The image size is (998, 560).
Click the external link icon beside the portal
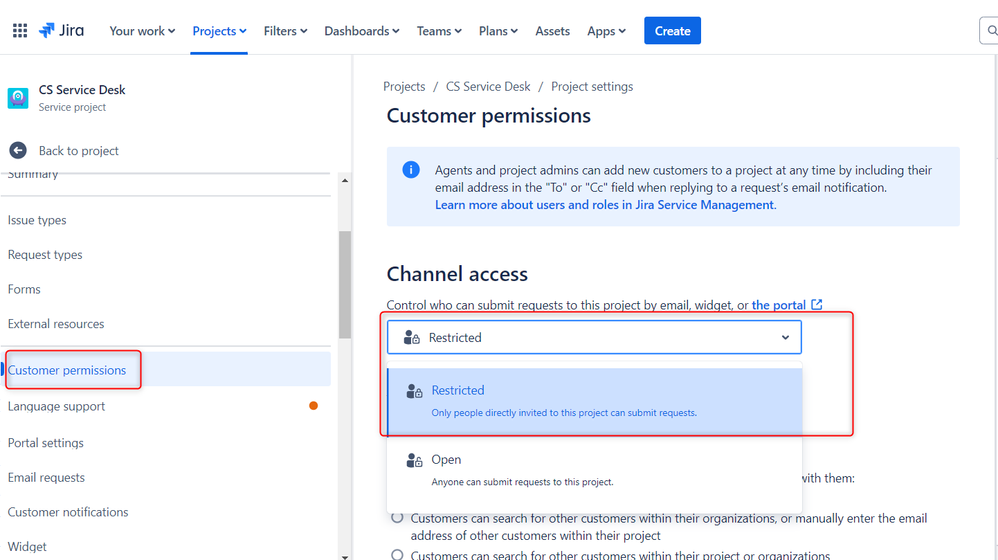pyautogui.click(x=817, y=304)
